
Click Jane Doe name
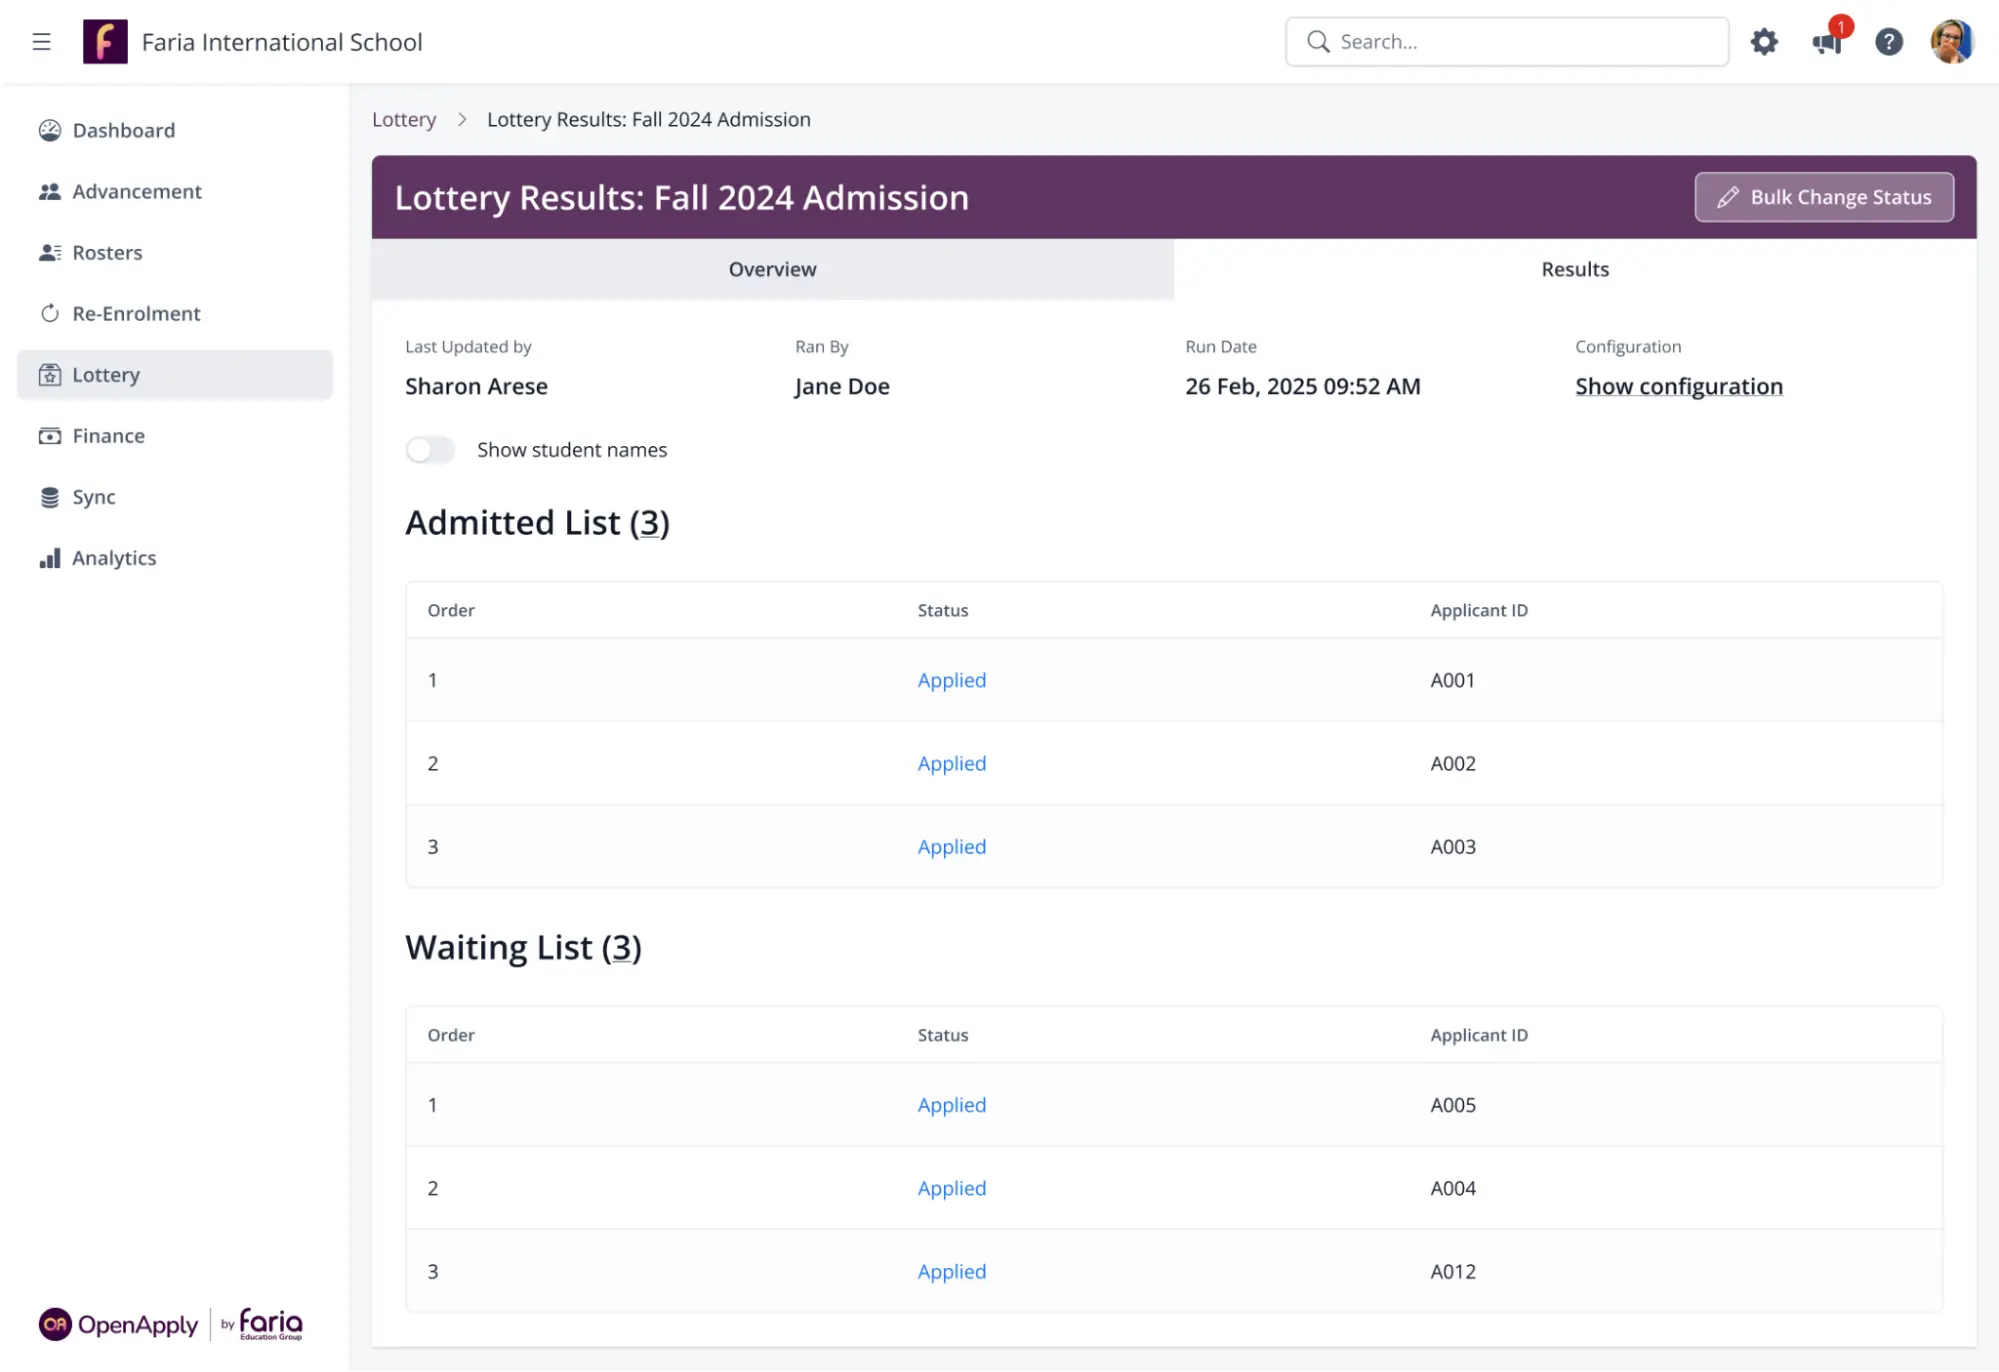point(842,386)
